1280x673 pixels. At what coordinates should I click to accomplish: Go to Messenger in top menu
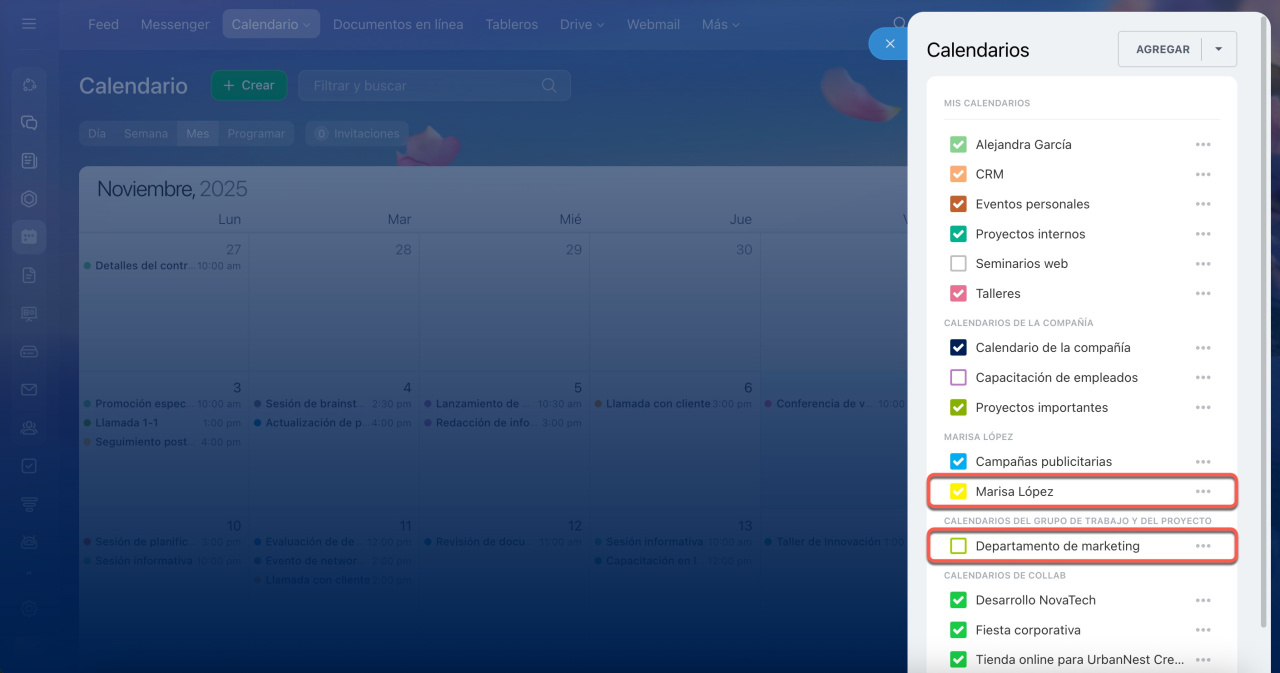click(175, 24)
